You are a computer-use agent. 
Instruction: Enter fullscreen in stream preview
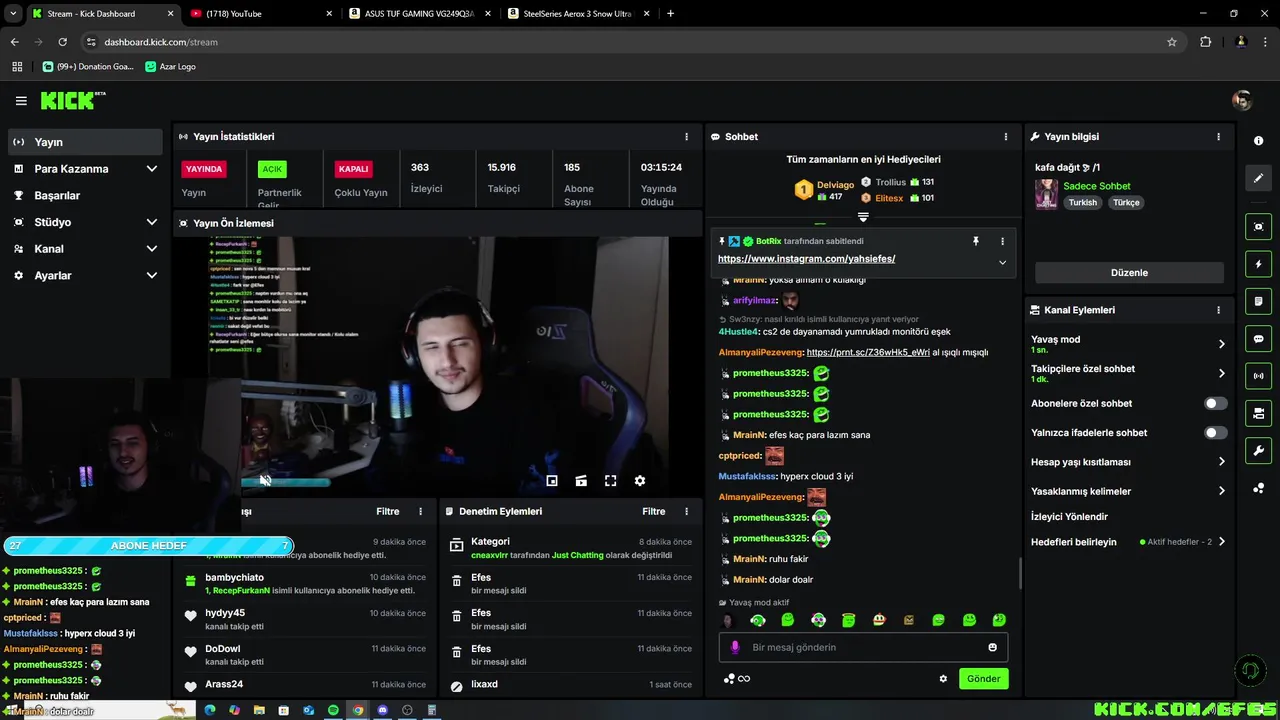pyautogui.click(x=610, y=481)
